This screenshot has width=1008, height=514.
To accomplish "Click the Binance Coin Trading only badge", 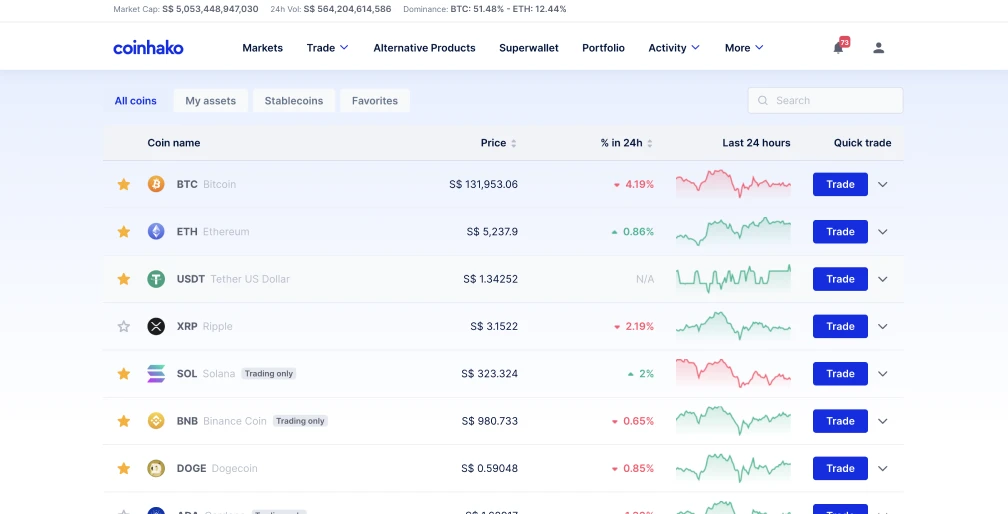I will pyautogui.click(x=300, y=421).
